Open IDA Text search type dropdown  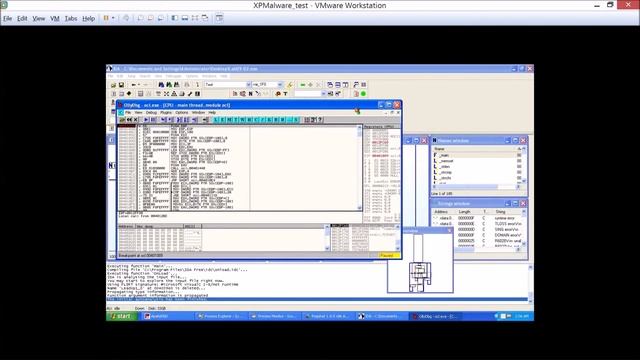pyautogui.click(x=249, y=84)
